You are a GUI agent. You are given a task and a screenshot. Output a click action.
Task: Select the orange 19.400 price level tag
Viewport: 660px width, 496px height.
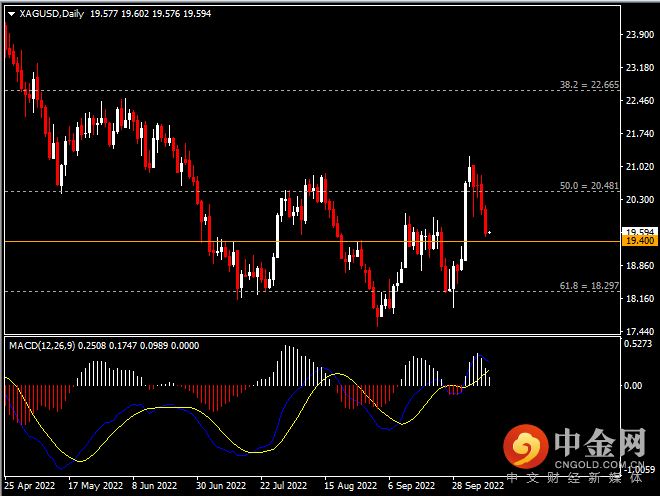pyautogui.click(x=640, y=241)
